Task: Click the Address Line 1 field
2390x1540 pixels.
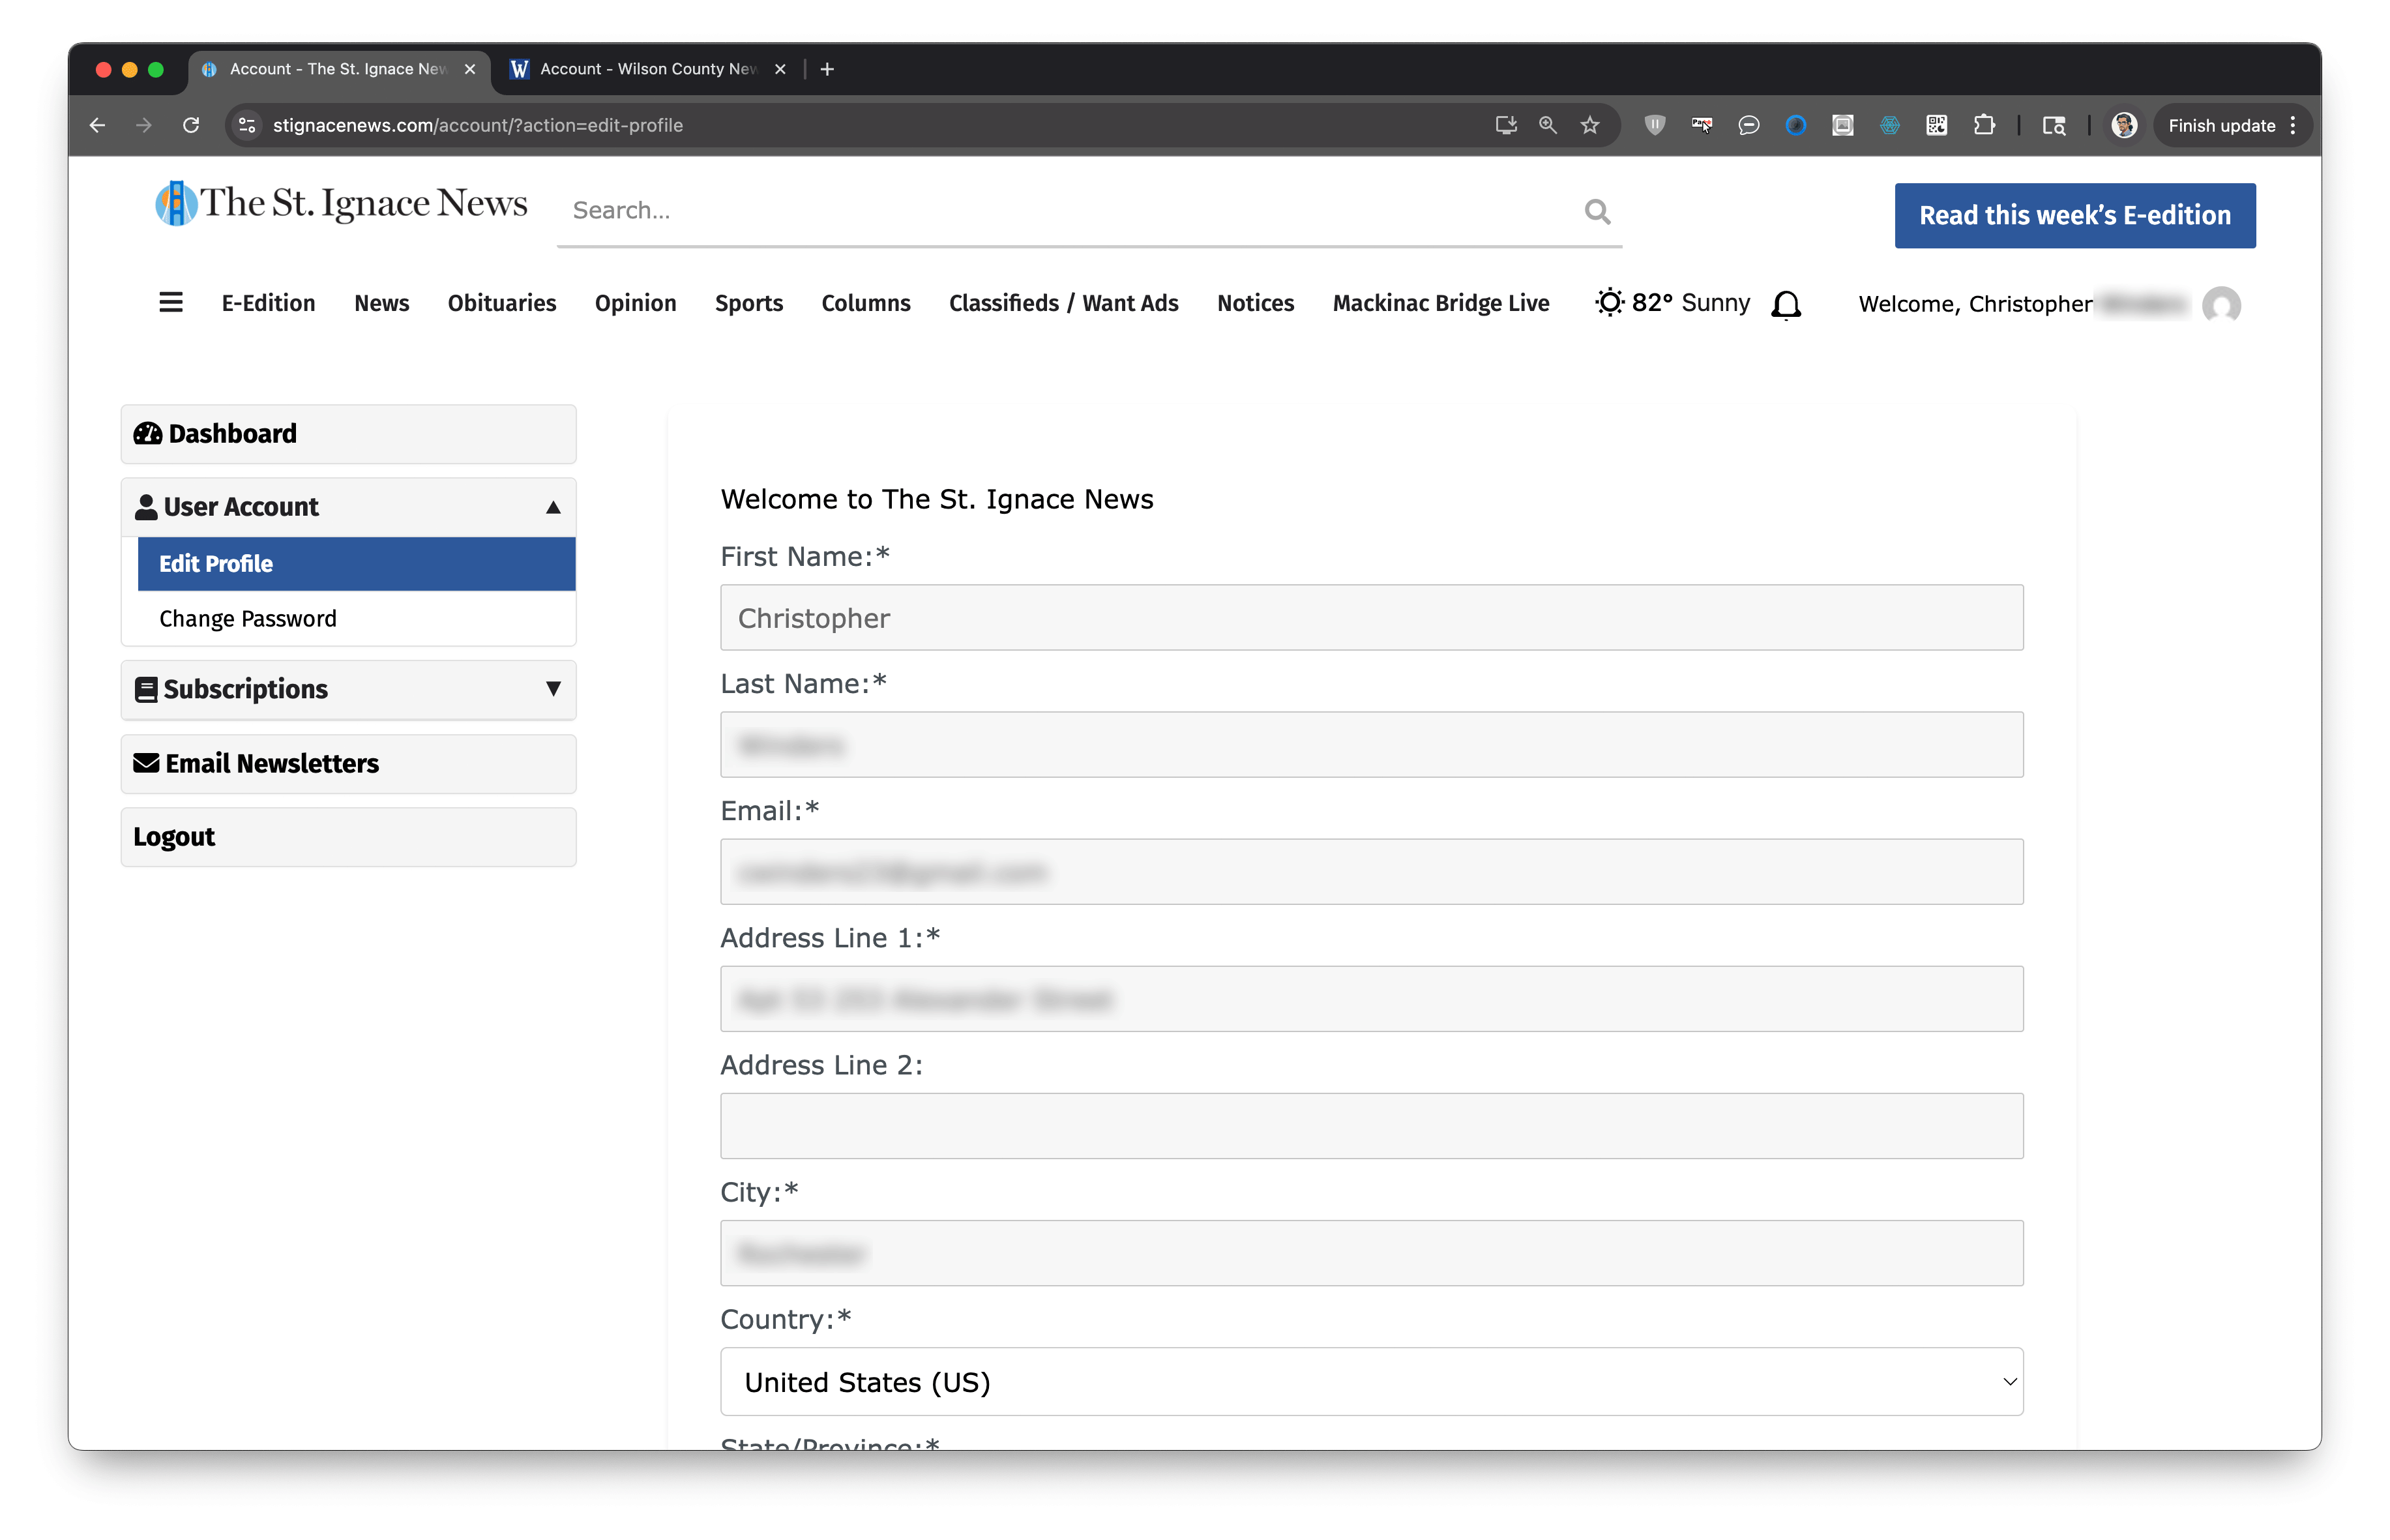Action: 1371,998
